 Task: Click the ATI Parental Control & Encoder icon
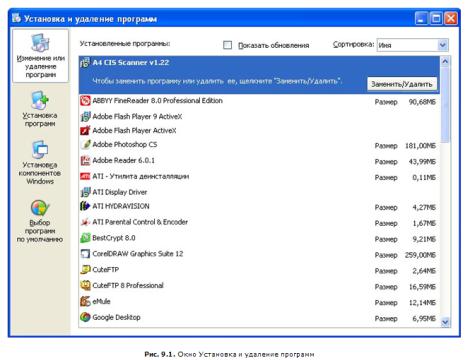(85, 222)
